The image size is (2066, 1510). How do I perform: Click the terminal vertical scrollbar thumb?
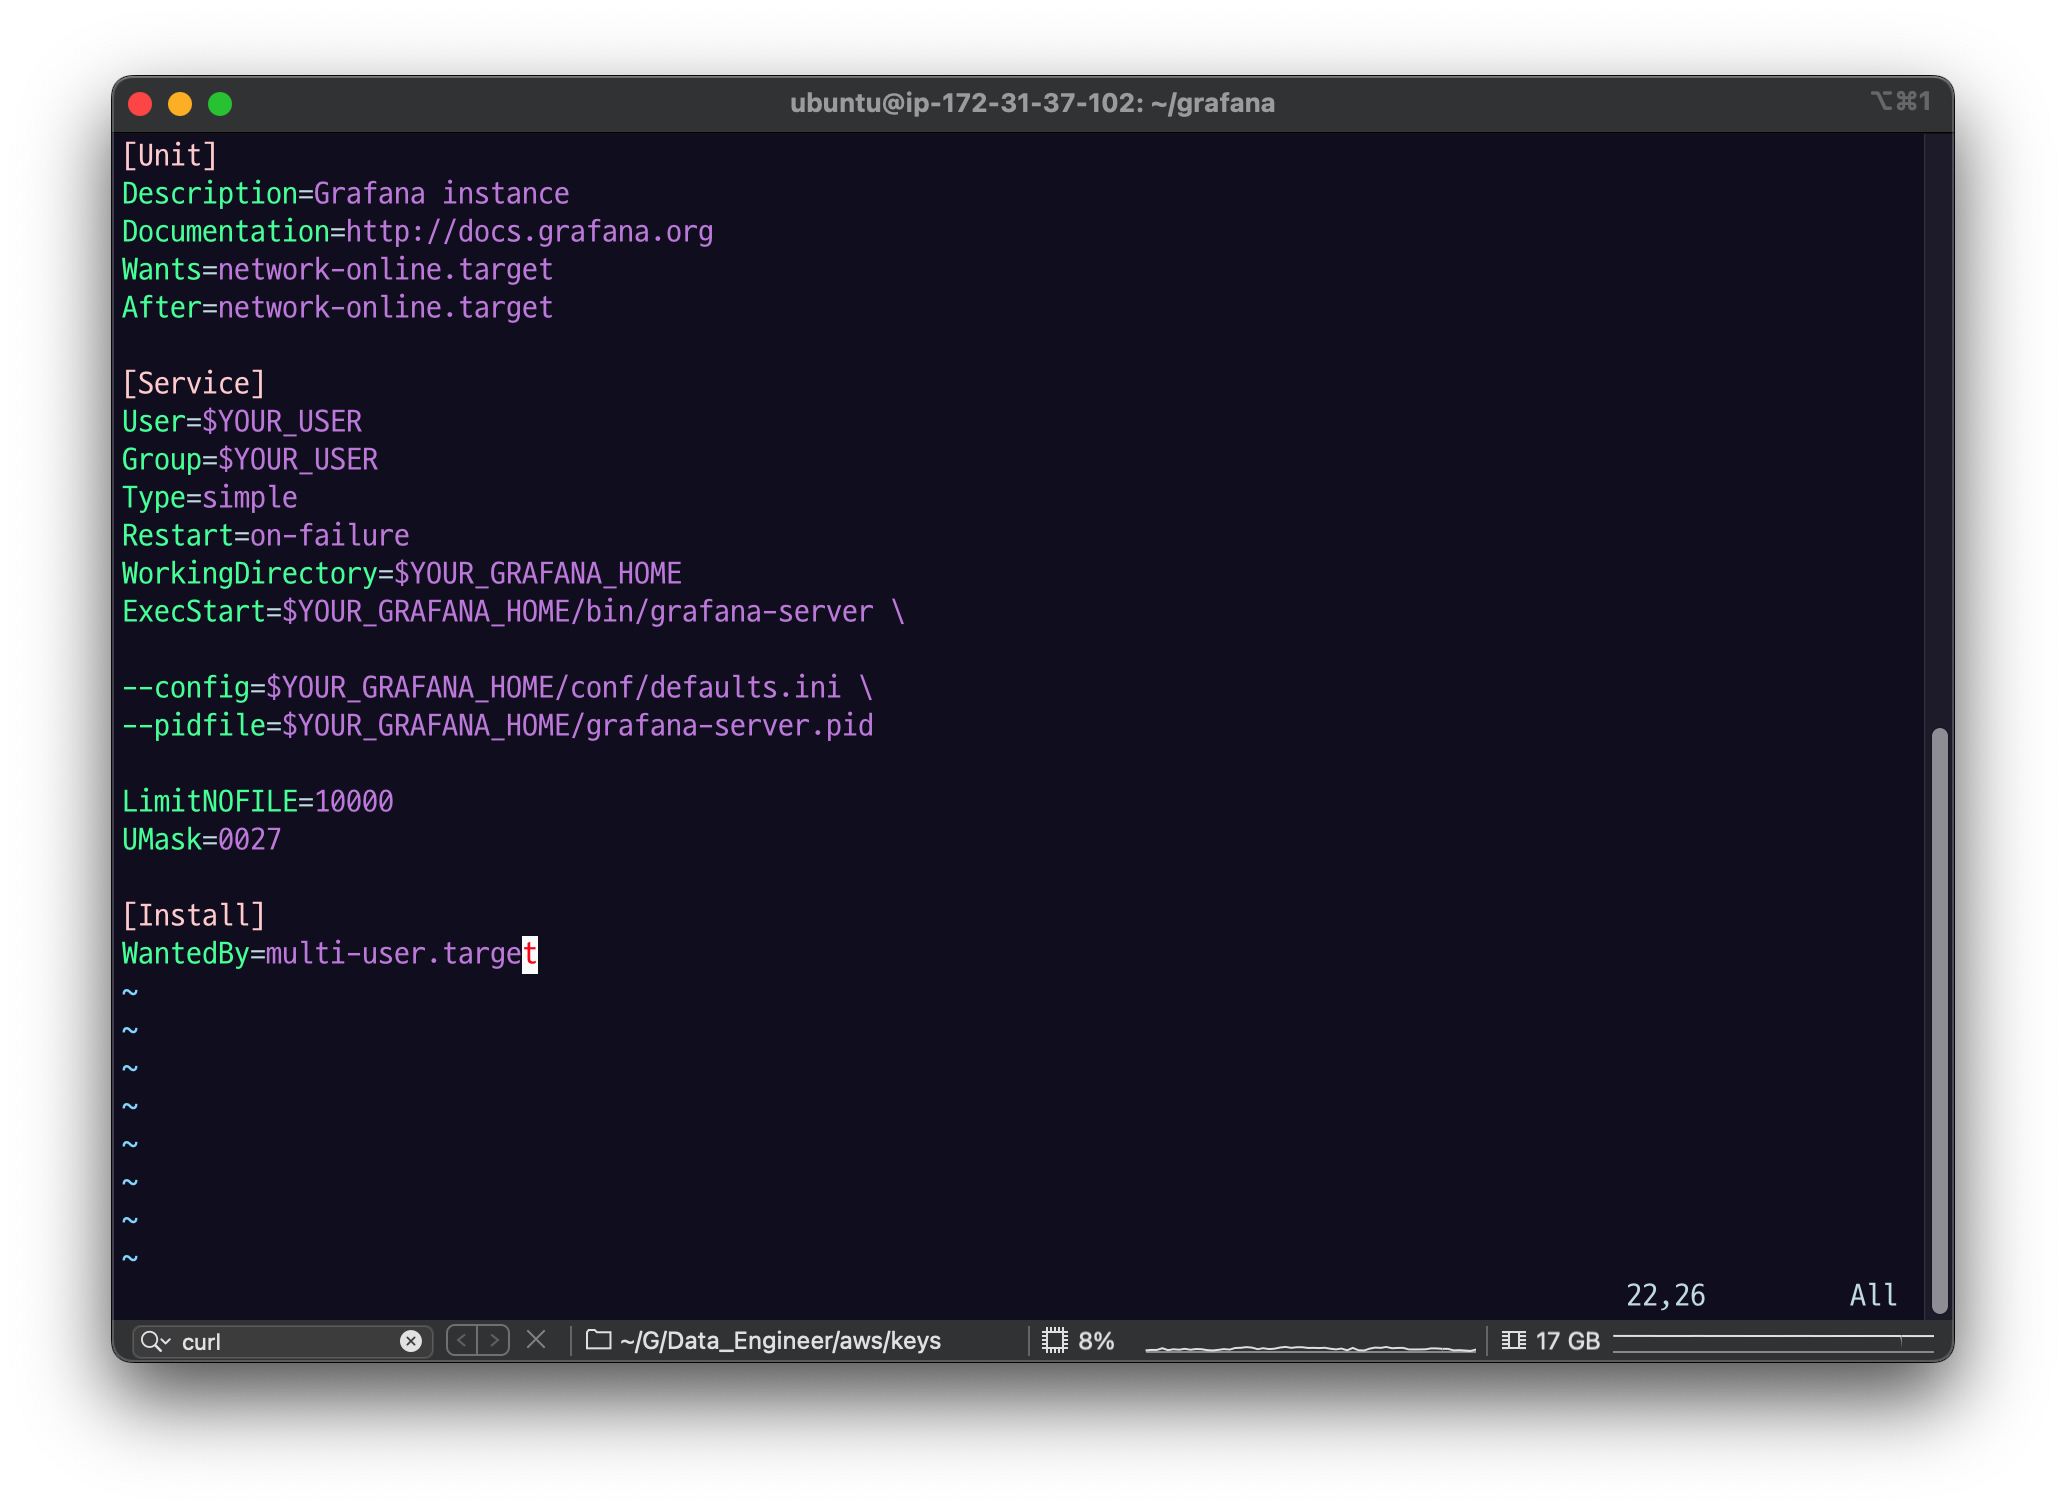coord(1939,1020)
